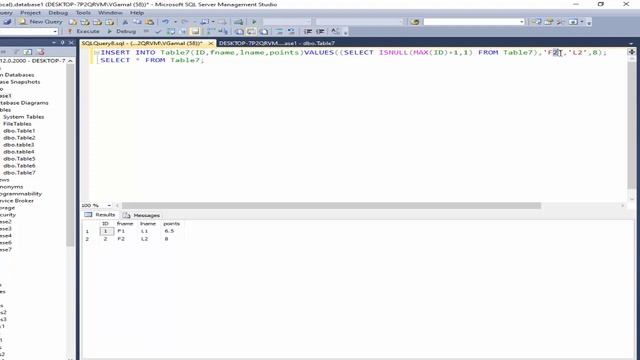This screenshot has height=360, width=640.
Task: Toggle Object Explorer auto-hide pin
Action: (x=62, y=42)
